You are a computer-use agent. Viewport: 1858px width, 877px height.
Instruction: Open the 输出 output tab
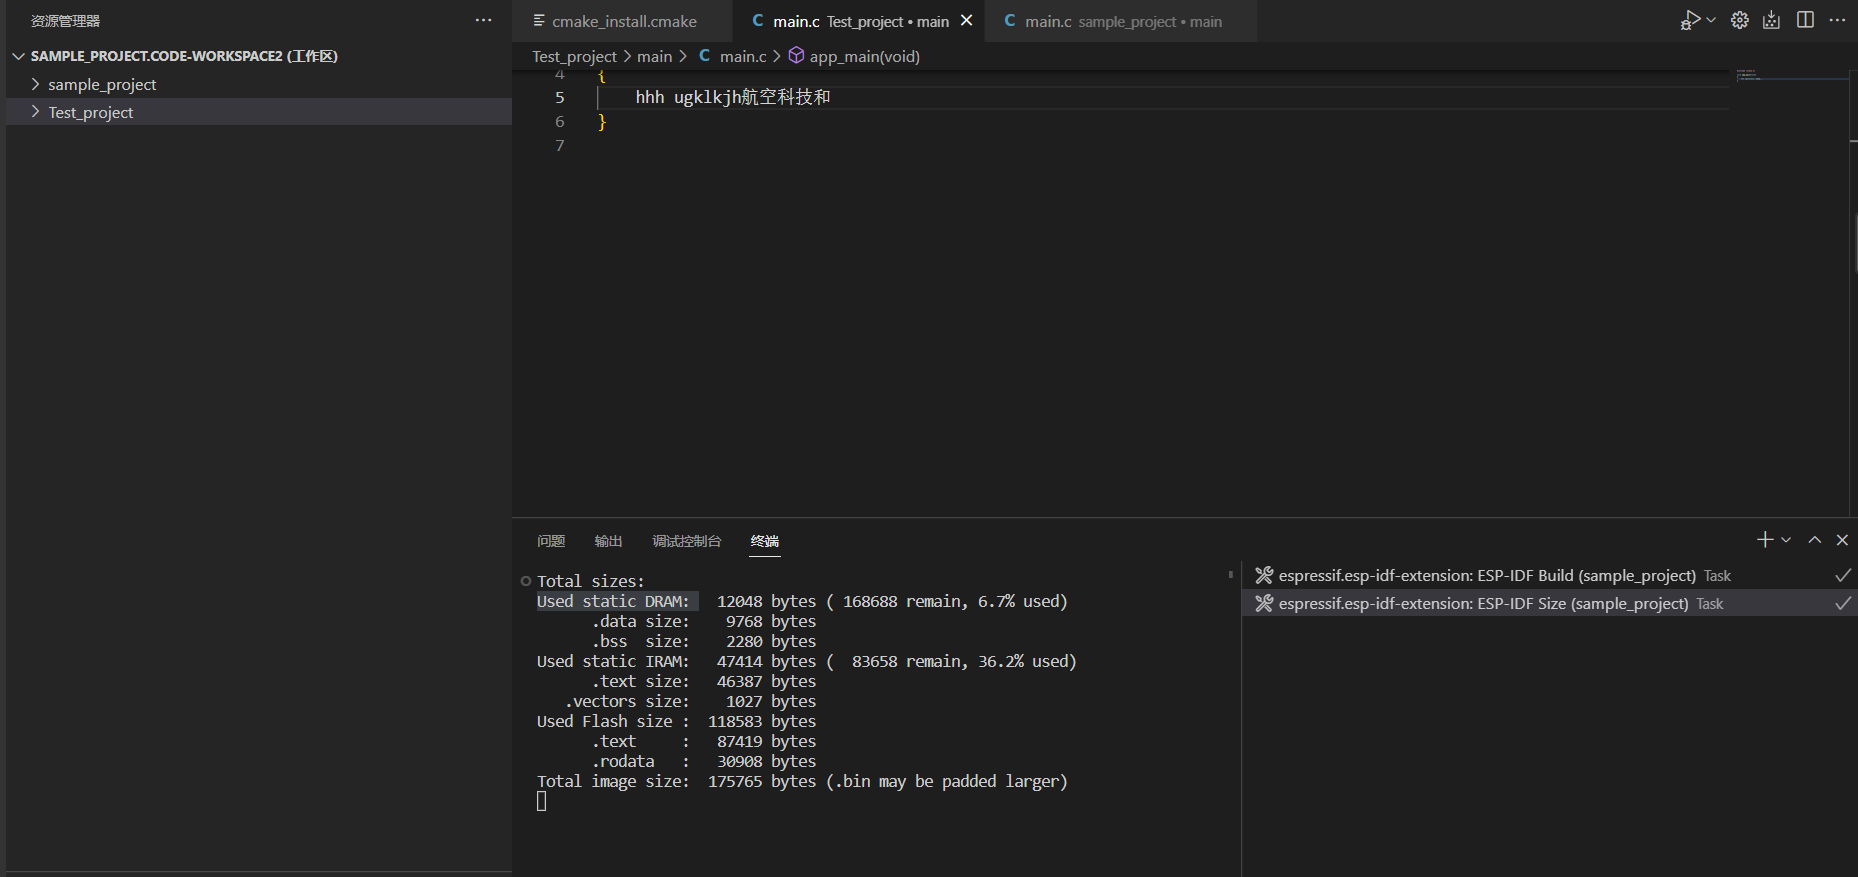pyautogui.click(x=608, y=541)
